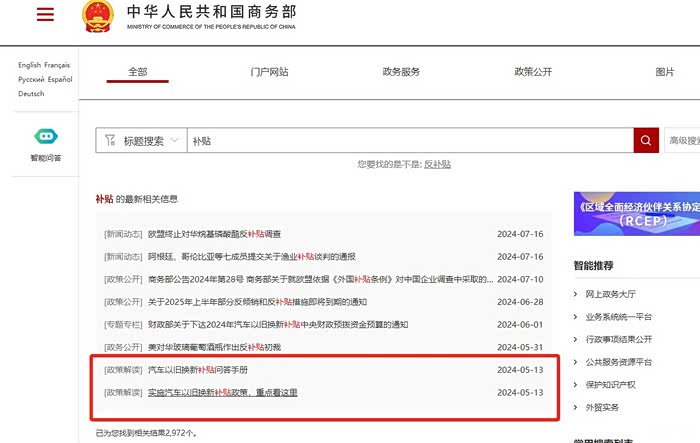Click the red magnifier search button
Viewport: 700px width, 443px height.
[646, 140]
